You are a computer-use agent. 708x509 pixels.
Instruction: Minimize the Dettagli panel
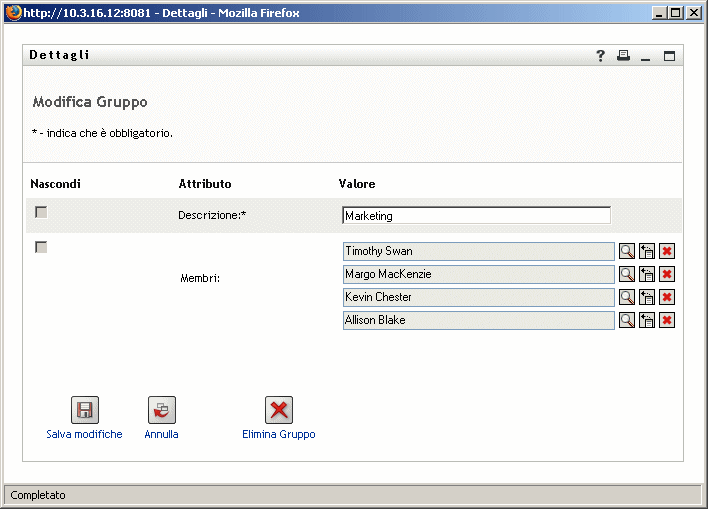[x=646, y=56]
